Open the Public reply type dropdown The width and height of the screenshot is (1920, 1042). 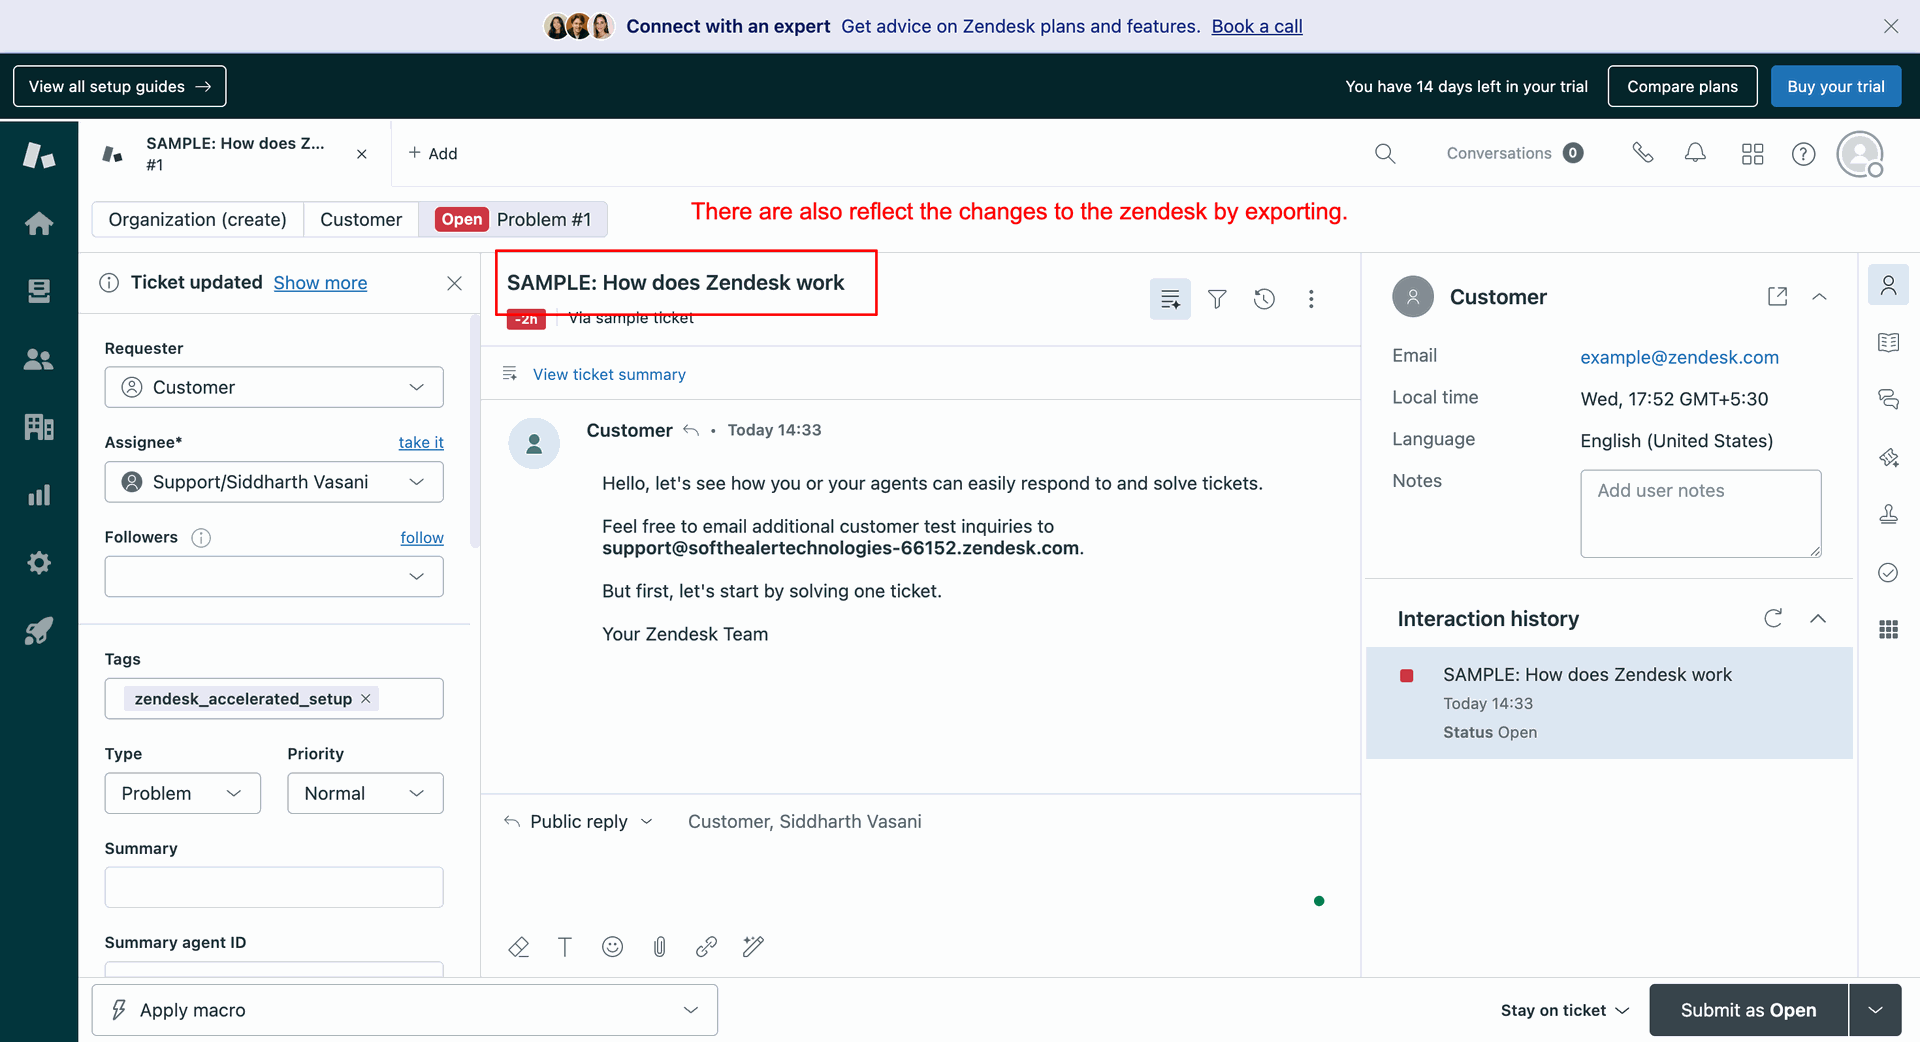(x=579, y=822)
